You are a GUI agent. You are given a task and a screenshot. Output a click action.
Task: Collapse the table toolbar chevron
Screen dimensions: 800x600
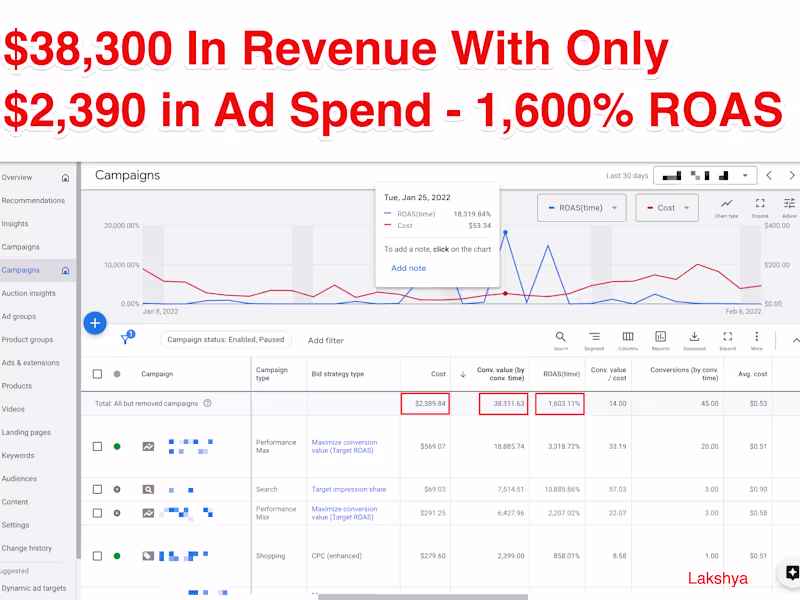click(795, 340)
